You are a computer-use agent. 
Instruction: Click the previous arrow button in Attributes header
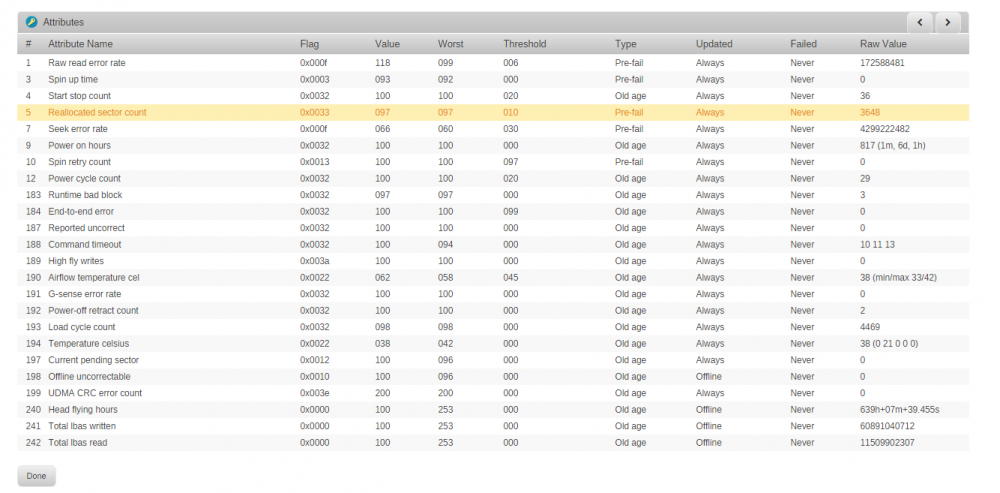click(920, 22)
